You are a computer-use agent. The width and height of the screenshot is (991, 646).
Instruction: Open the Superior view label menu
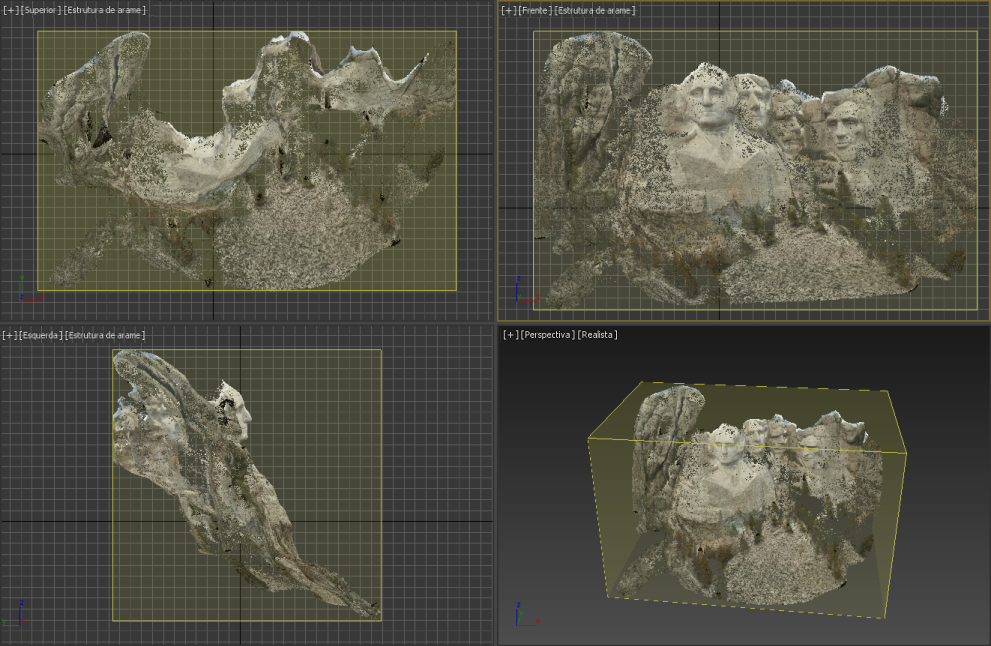(40, 10)
